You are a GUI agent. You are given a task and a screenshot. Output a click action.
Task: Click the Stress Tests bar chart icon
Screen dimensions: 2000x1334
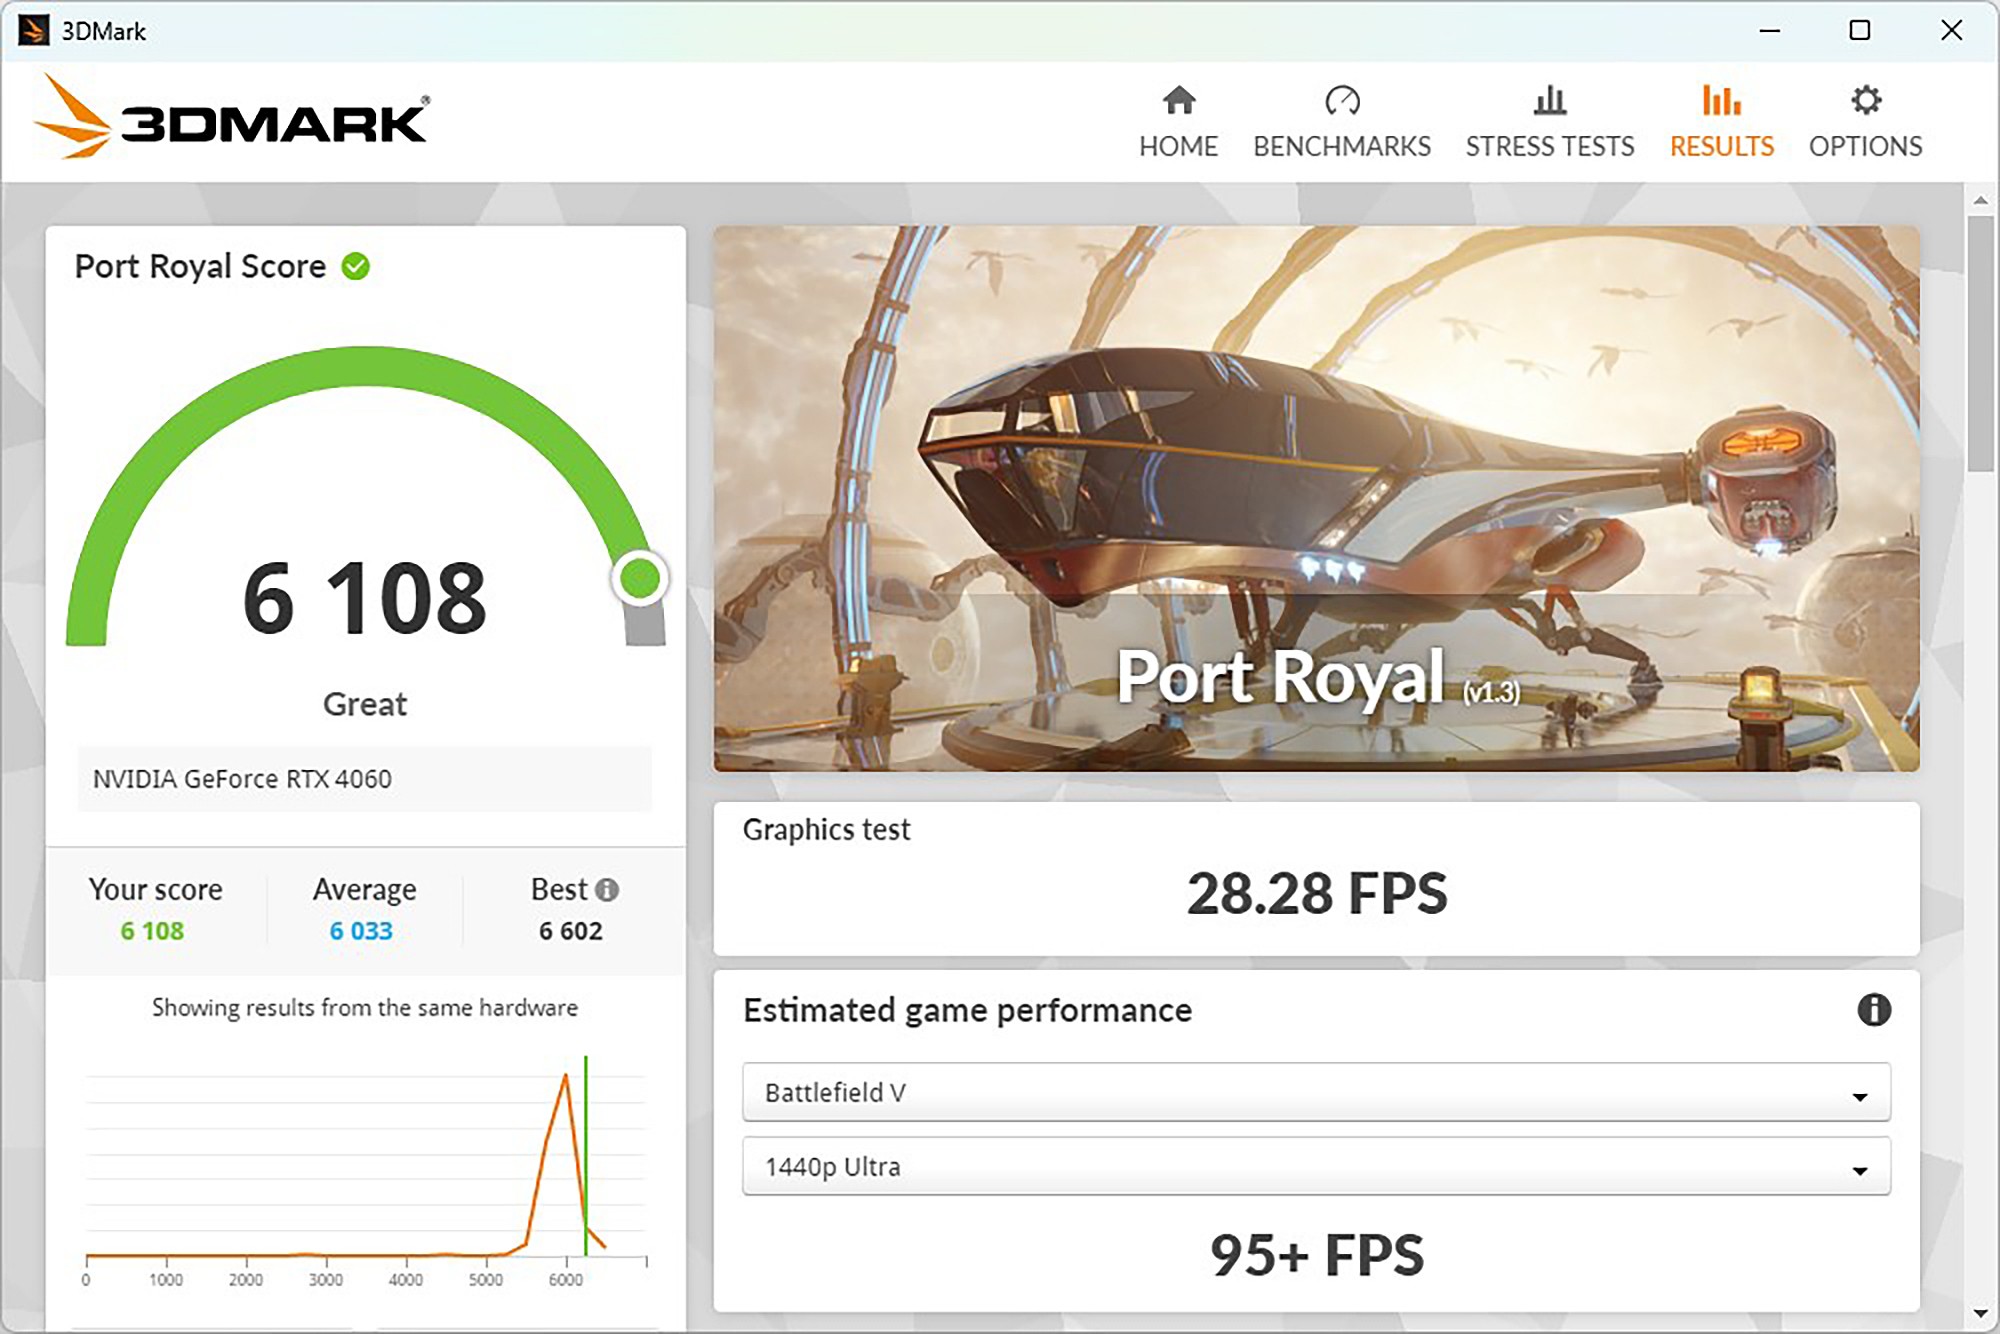pos(1550,100)
